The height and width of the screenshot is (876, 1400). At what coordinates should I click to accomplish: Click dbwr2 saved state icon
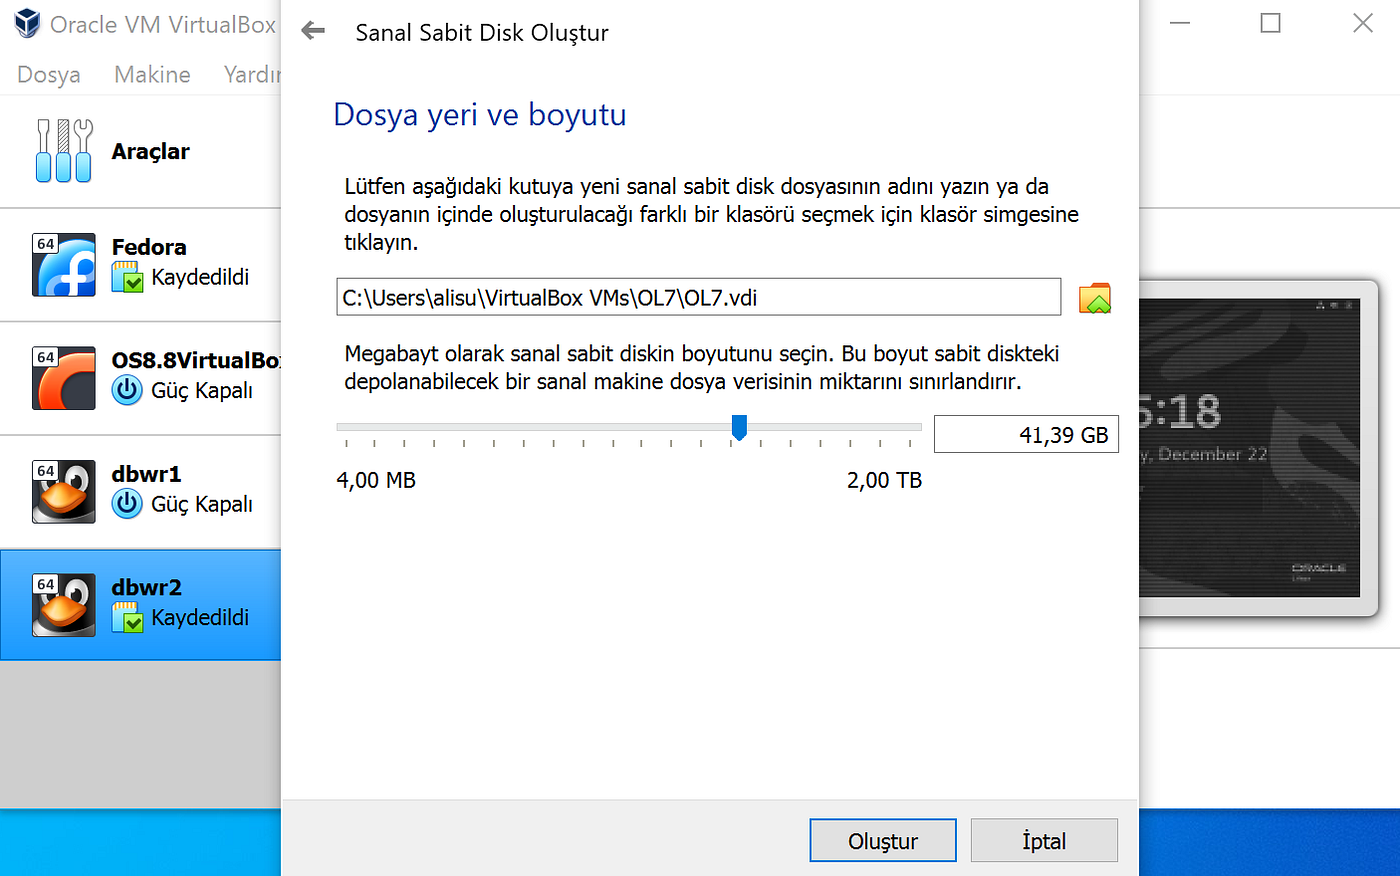click(x=128, y=618)
